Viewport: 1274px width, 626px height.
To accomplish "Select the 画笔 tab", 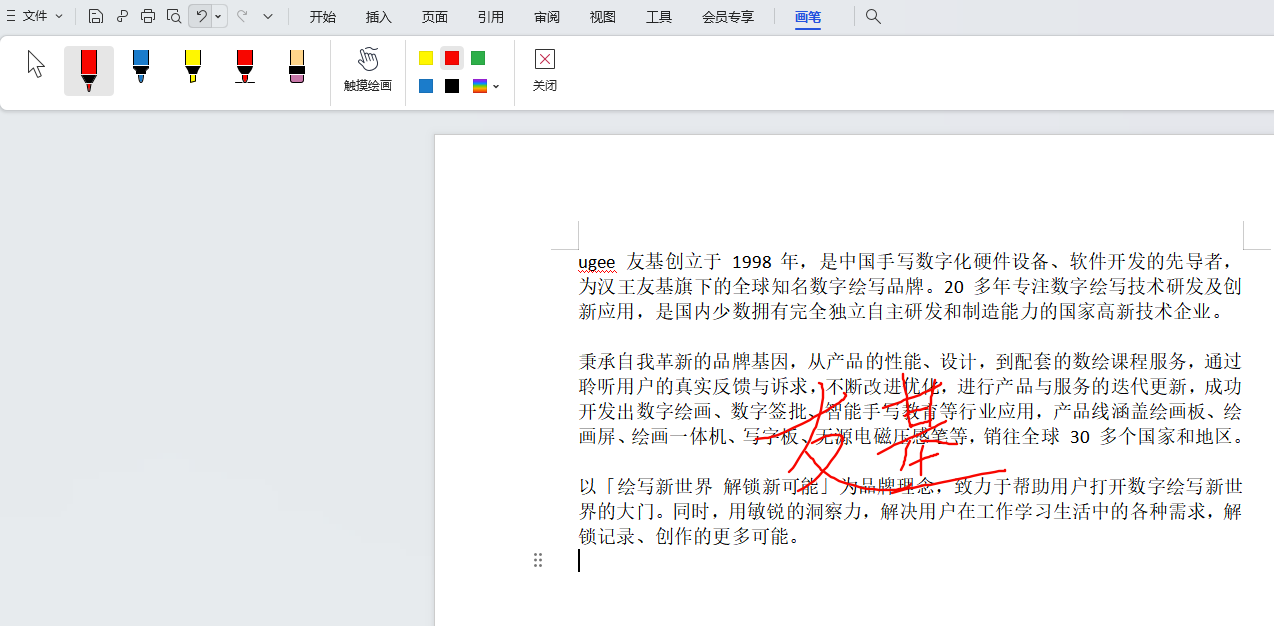I will (x=808, y=17).
